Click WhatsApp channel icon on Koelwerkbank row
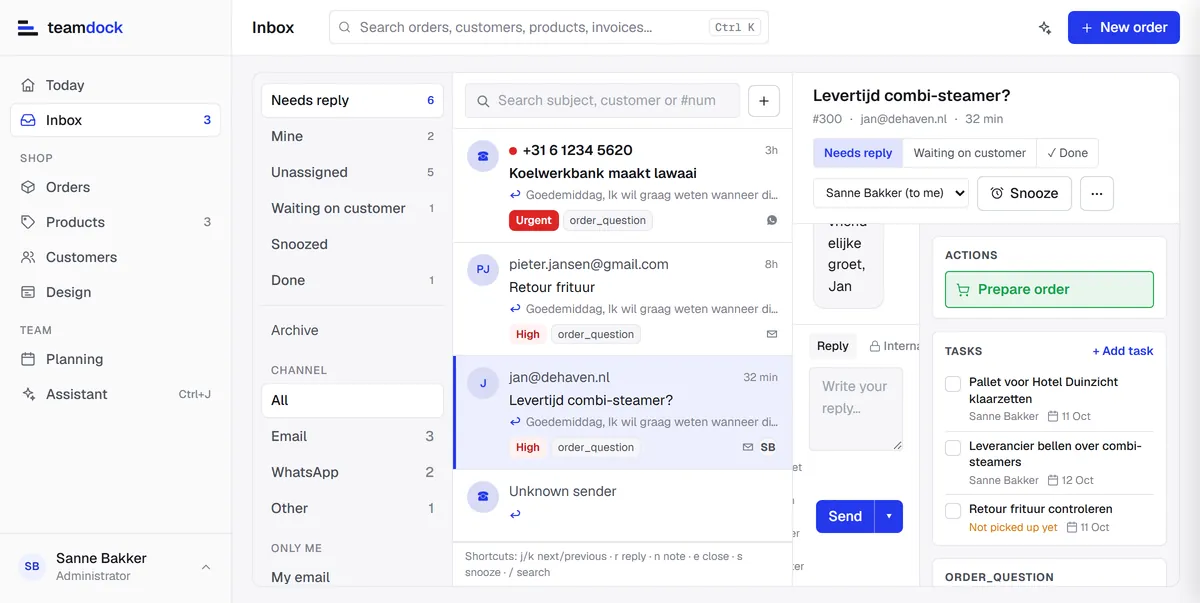The width and height of the screenshot is (1200, 603). (x=772, y=220)
